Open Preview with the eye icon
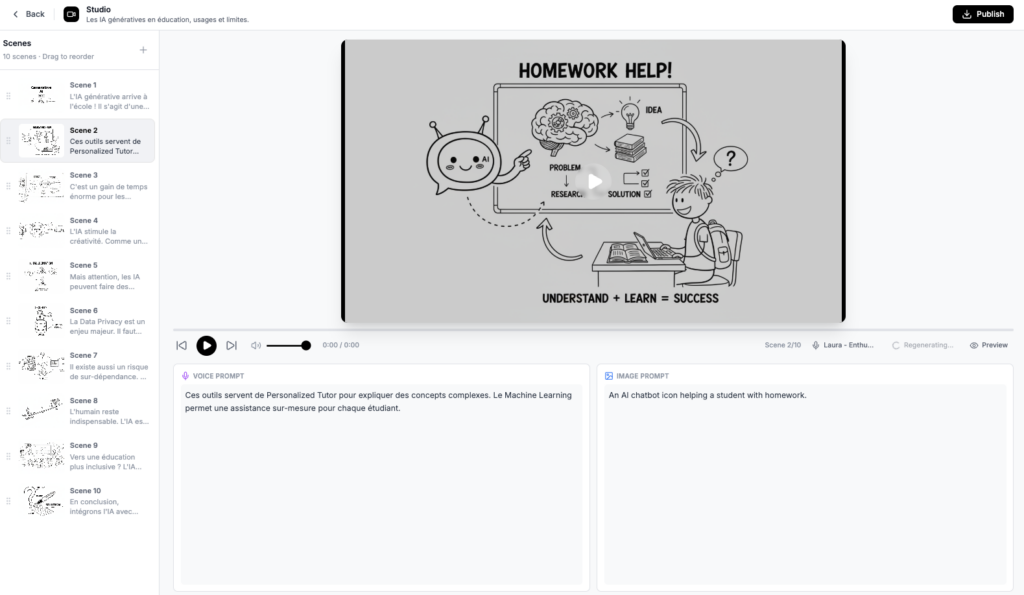Screen dimensions: 1024x595 click(988, 345)
